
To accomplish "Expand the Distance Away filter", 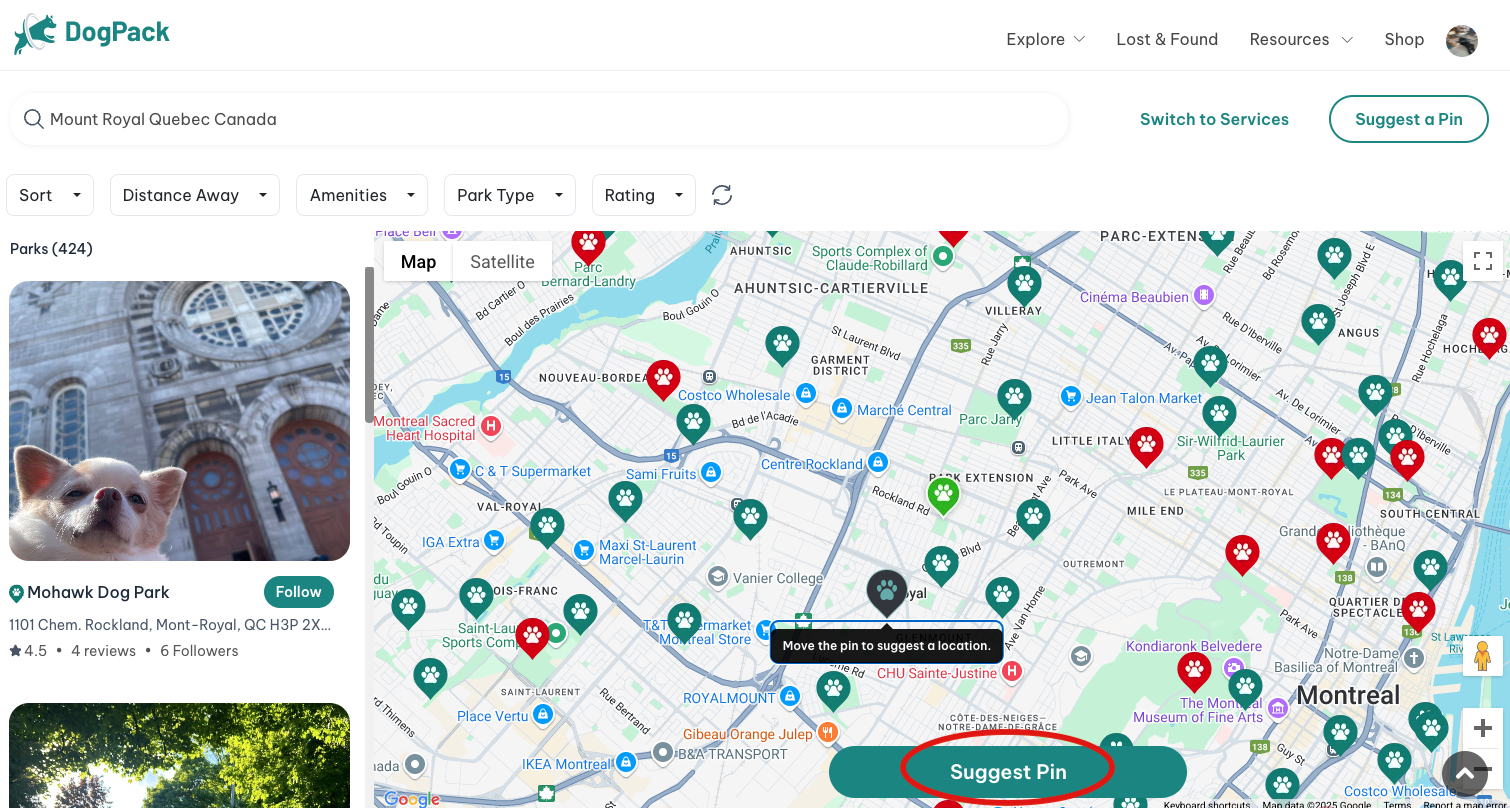I will (194, 195).
